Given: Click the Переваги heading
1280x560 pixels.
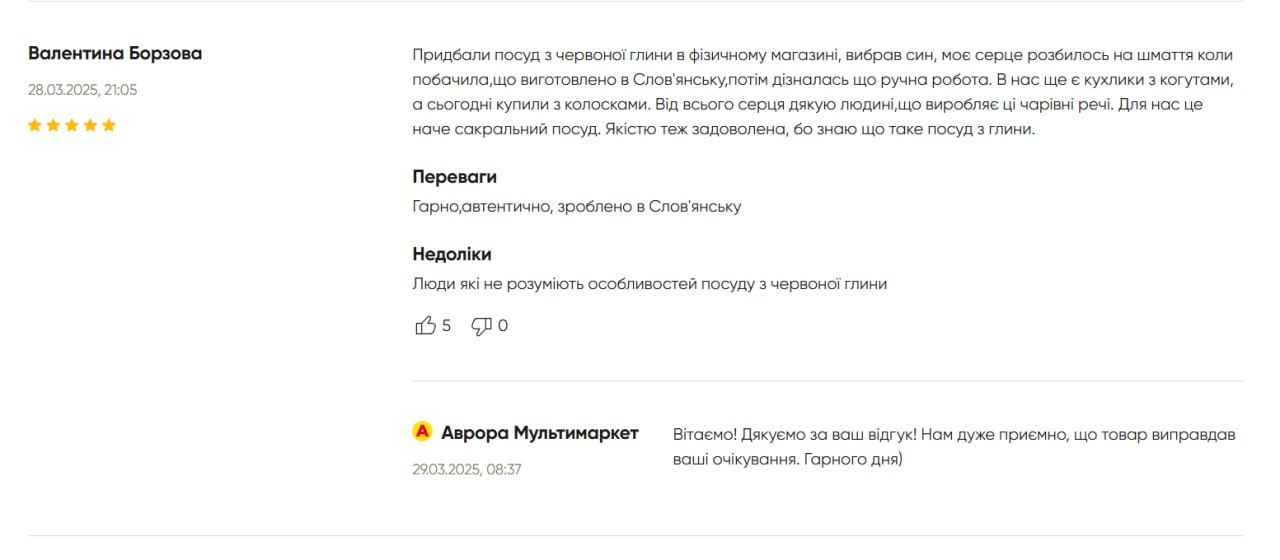Looking at the screenshot, I should coord(454,177).
